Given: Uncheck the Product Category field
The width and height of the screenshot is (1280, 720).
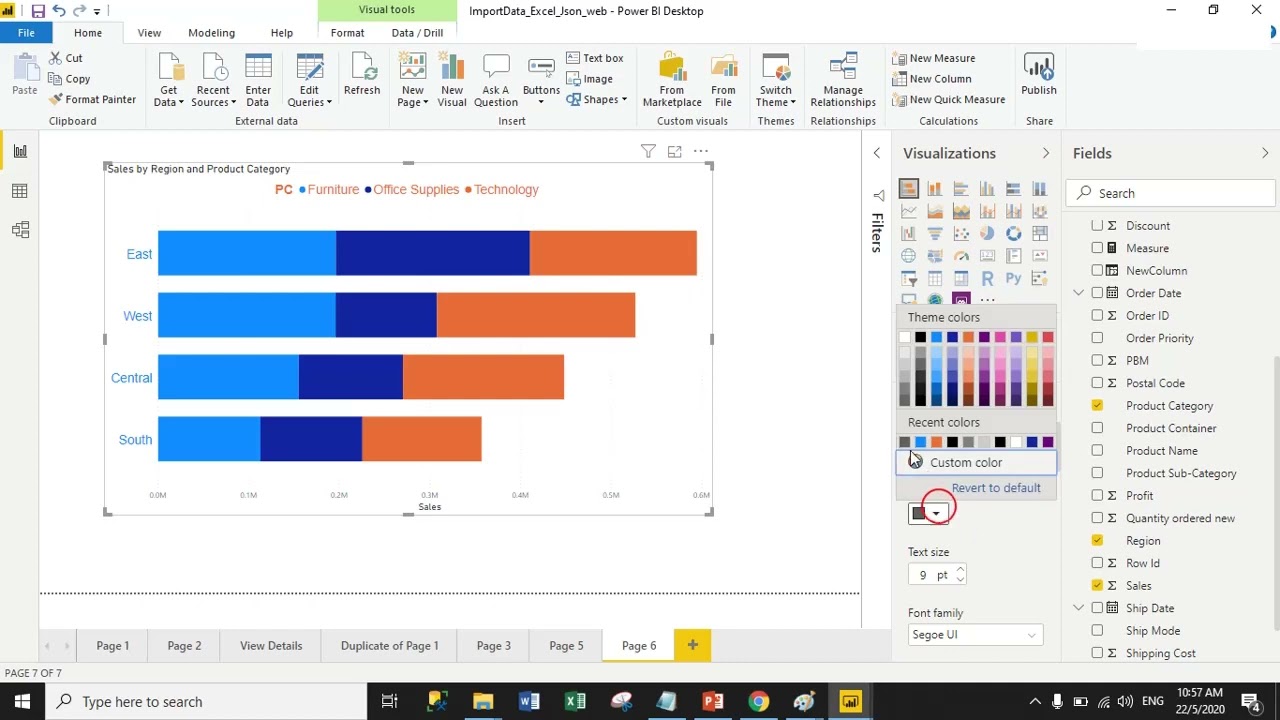Looking at the screenshot, I should [x=1097, y=405].
